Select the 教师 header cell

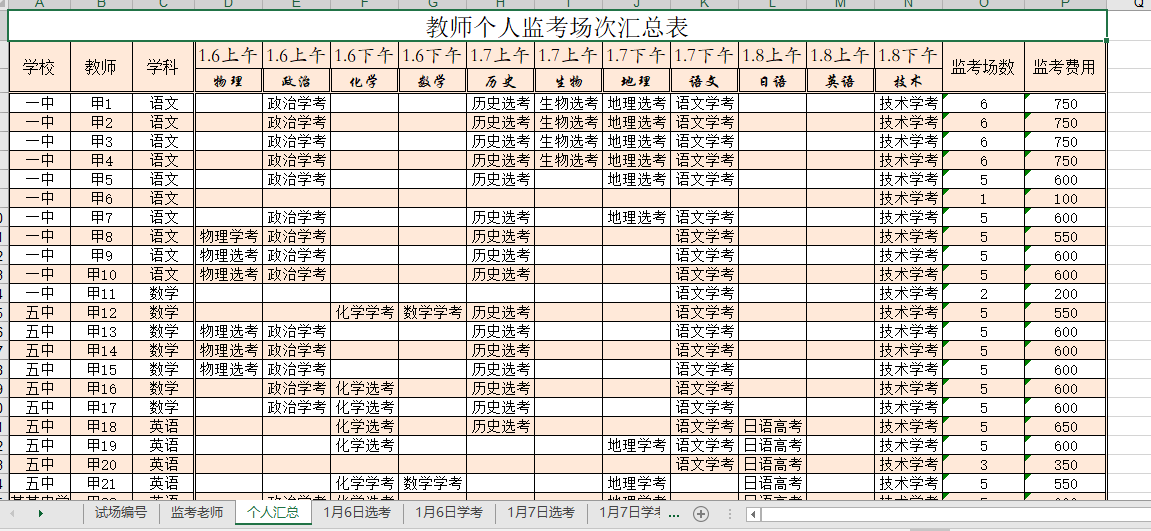(101, 68)
